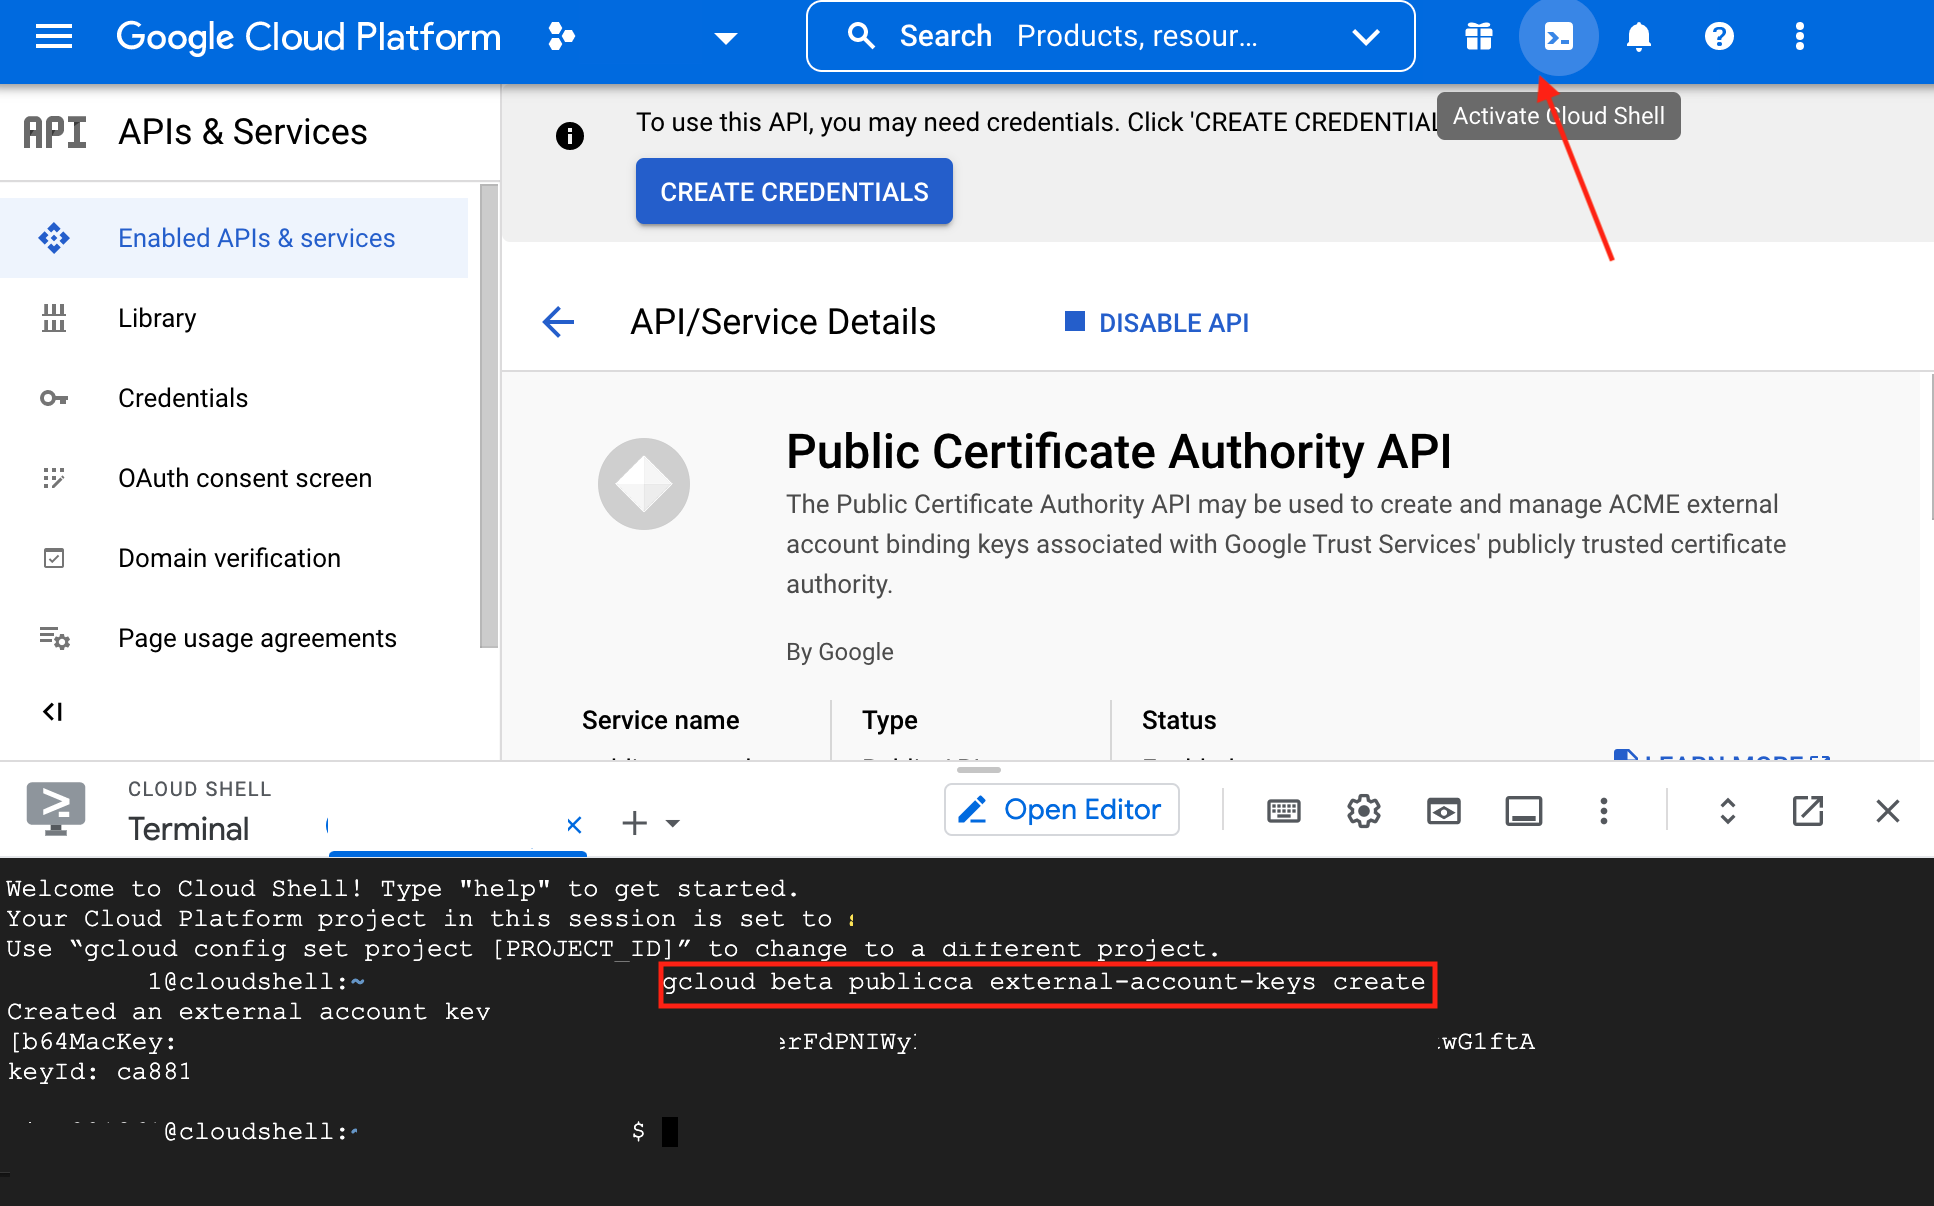Screen dimensions: 1934x1206
Task: Close the Cloud Shell panel
Action: pos(1887,810)
